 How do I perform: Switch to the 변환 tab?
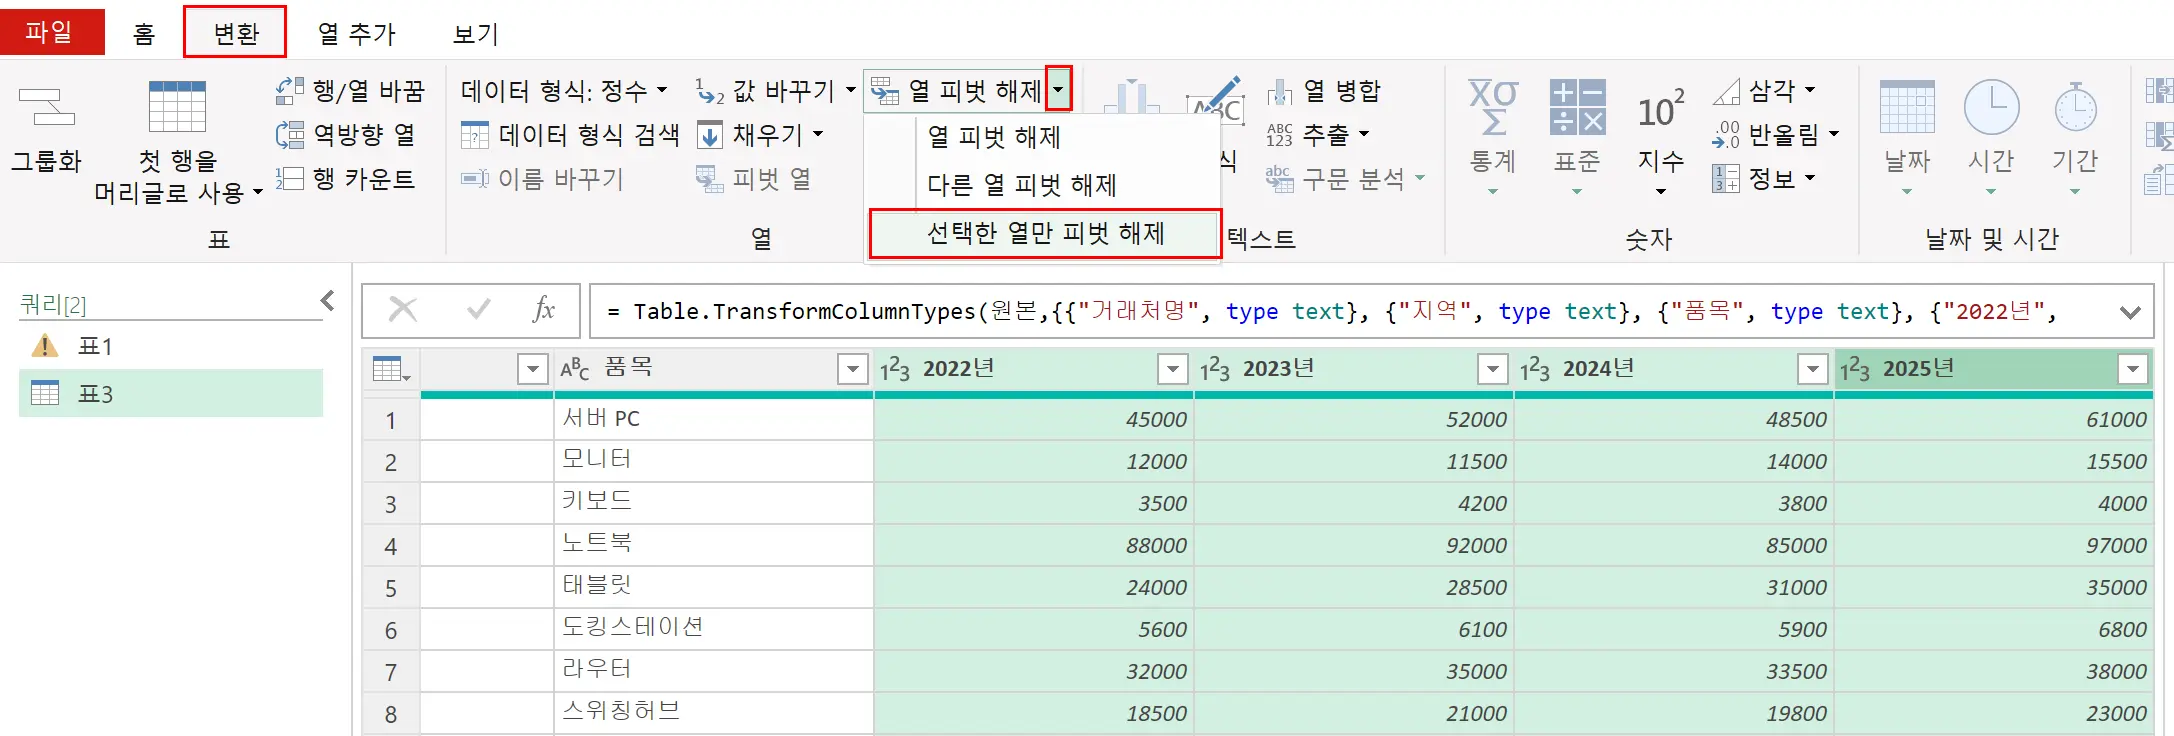pyautogui.click(x=236, y=34)
